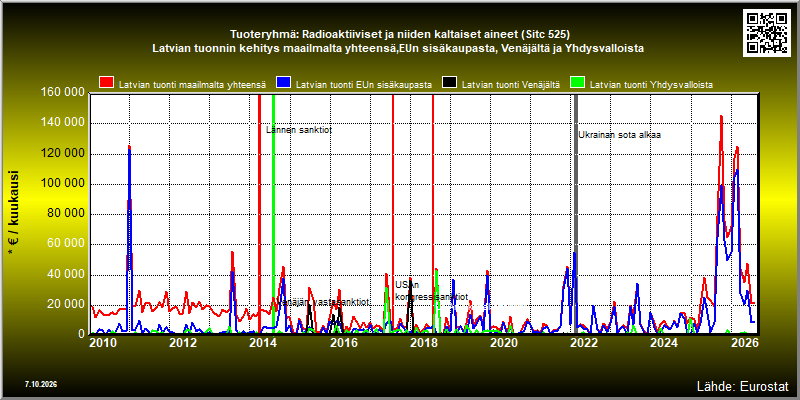Select legend label Latvian tuonti maailmalta yhteensä
Viewport: 800px width, 400px height.
[192, 85]
